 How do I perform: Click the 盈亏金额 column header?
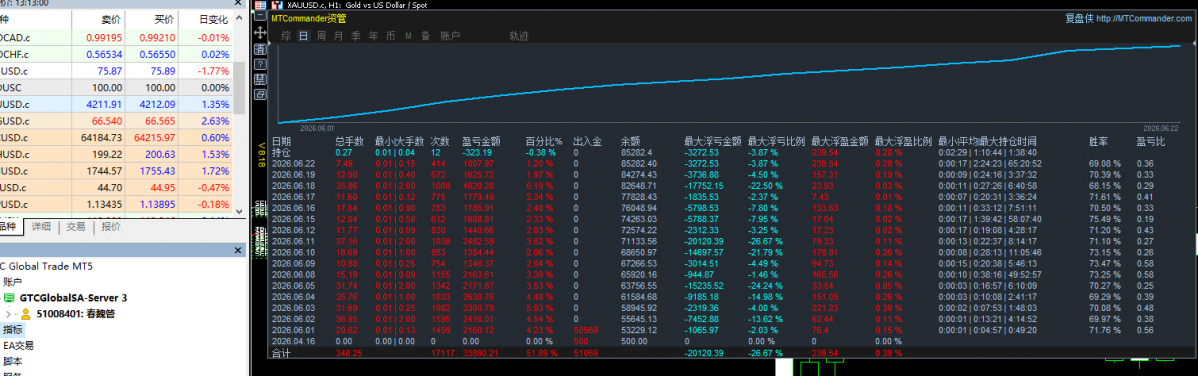pyautogui.click(x=481, y=141)
